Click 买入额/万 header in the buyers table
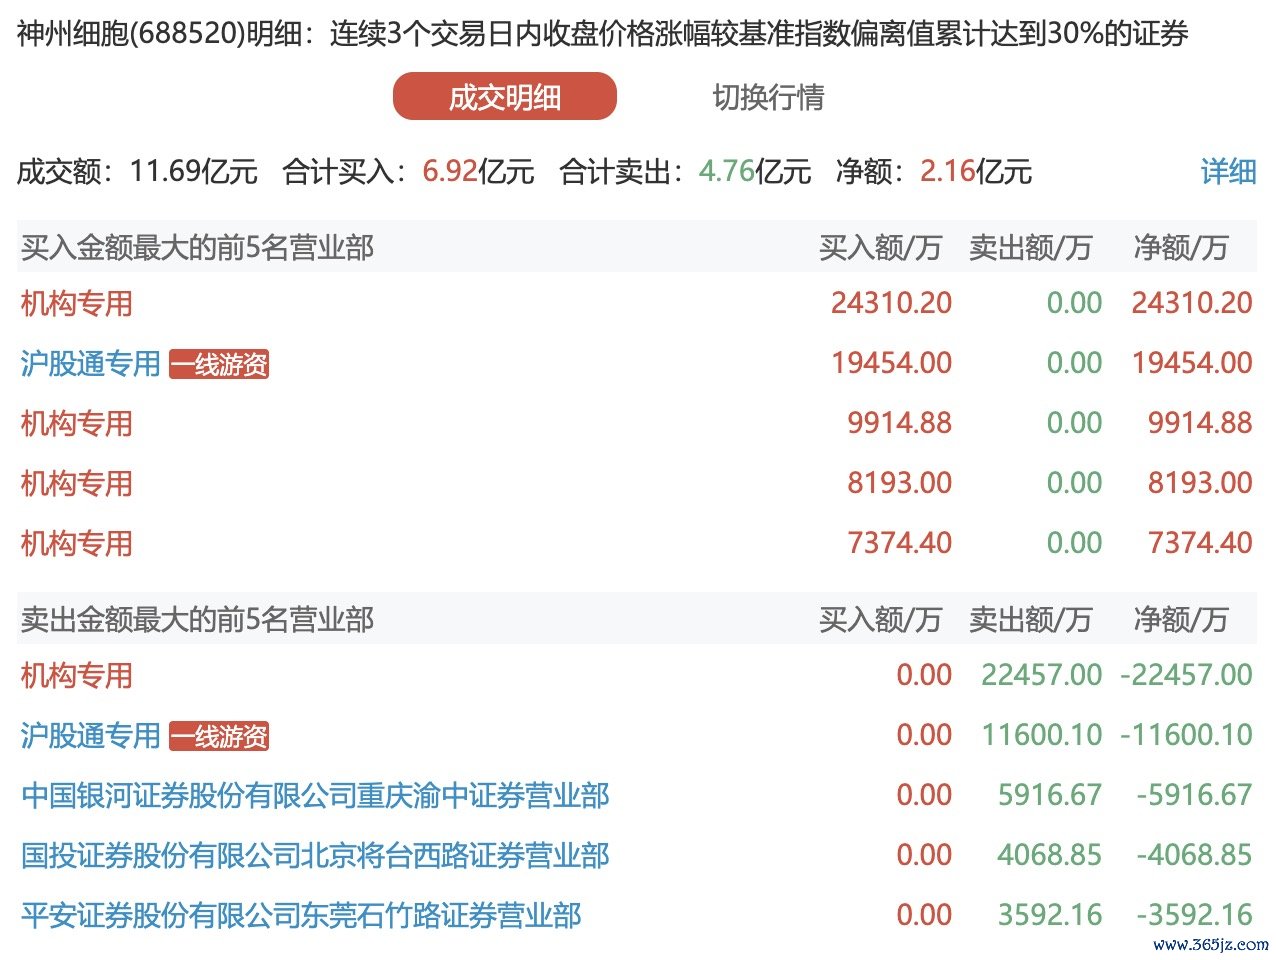The height and width of the screenshot is (960, 1276). point(880,247)
